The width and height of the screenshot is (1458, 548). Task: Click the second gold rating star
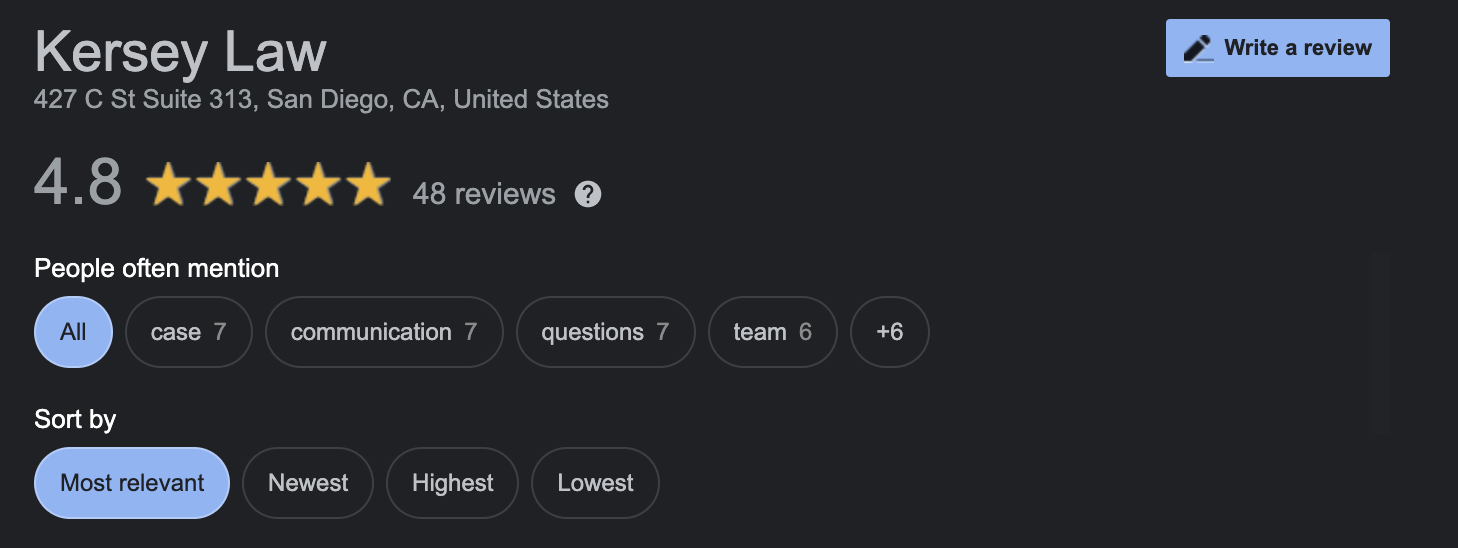(219, 186)
